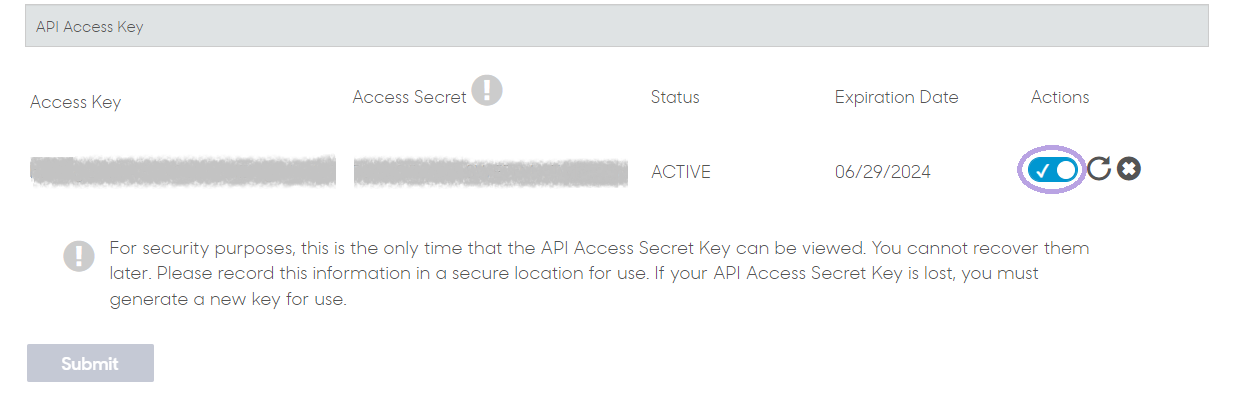
Task: Click the info icon beside Access Secret
Action: click(487, 90)
